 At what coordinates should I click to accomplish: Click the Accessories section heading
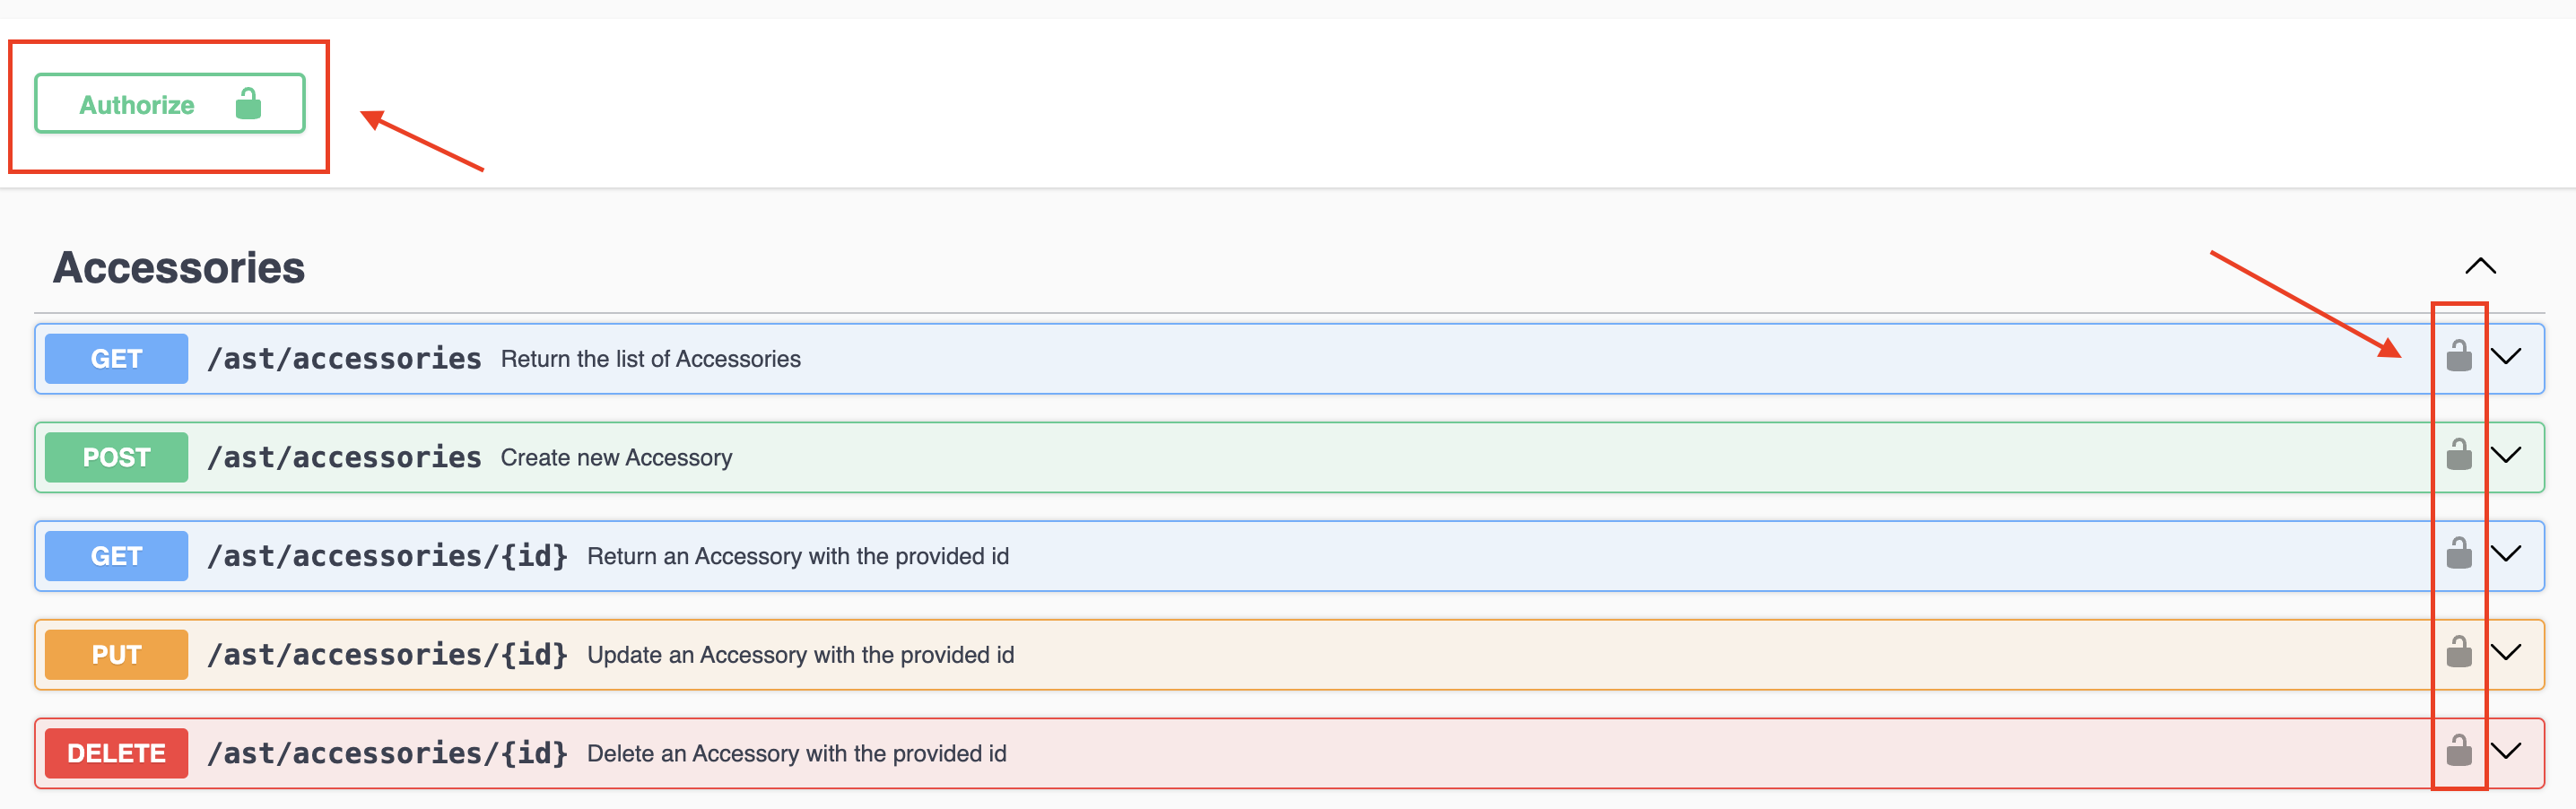179,267
